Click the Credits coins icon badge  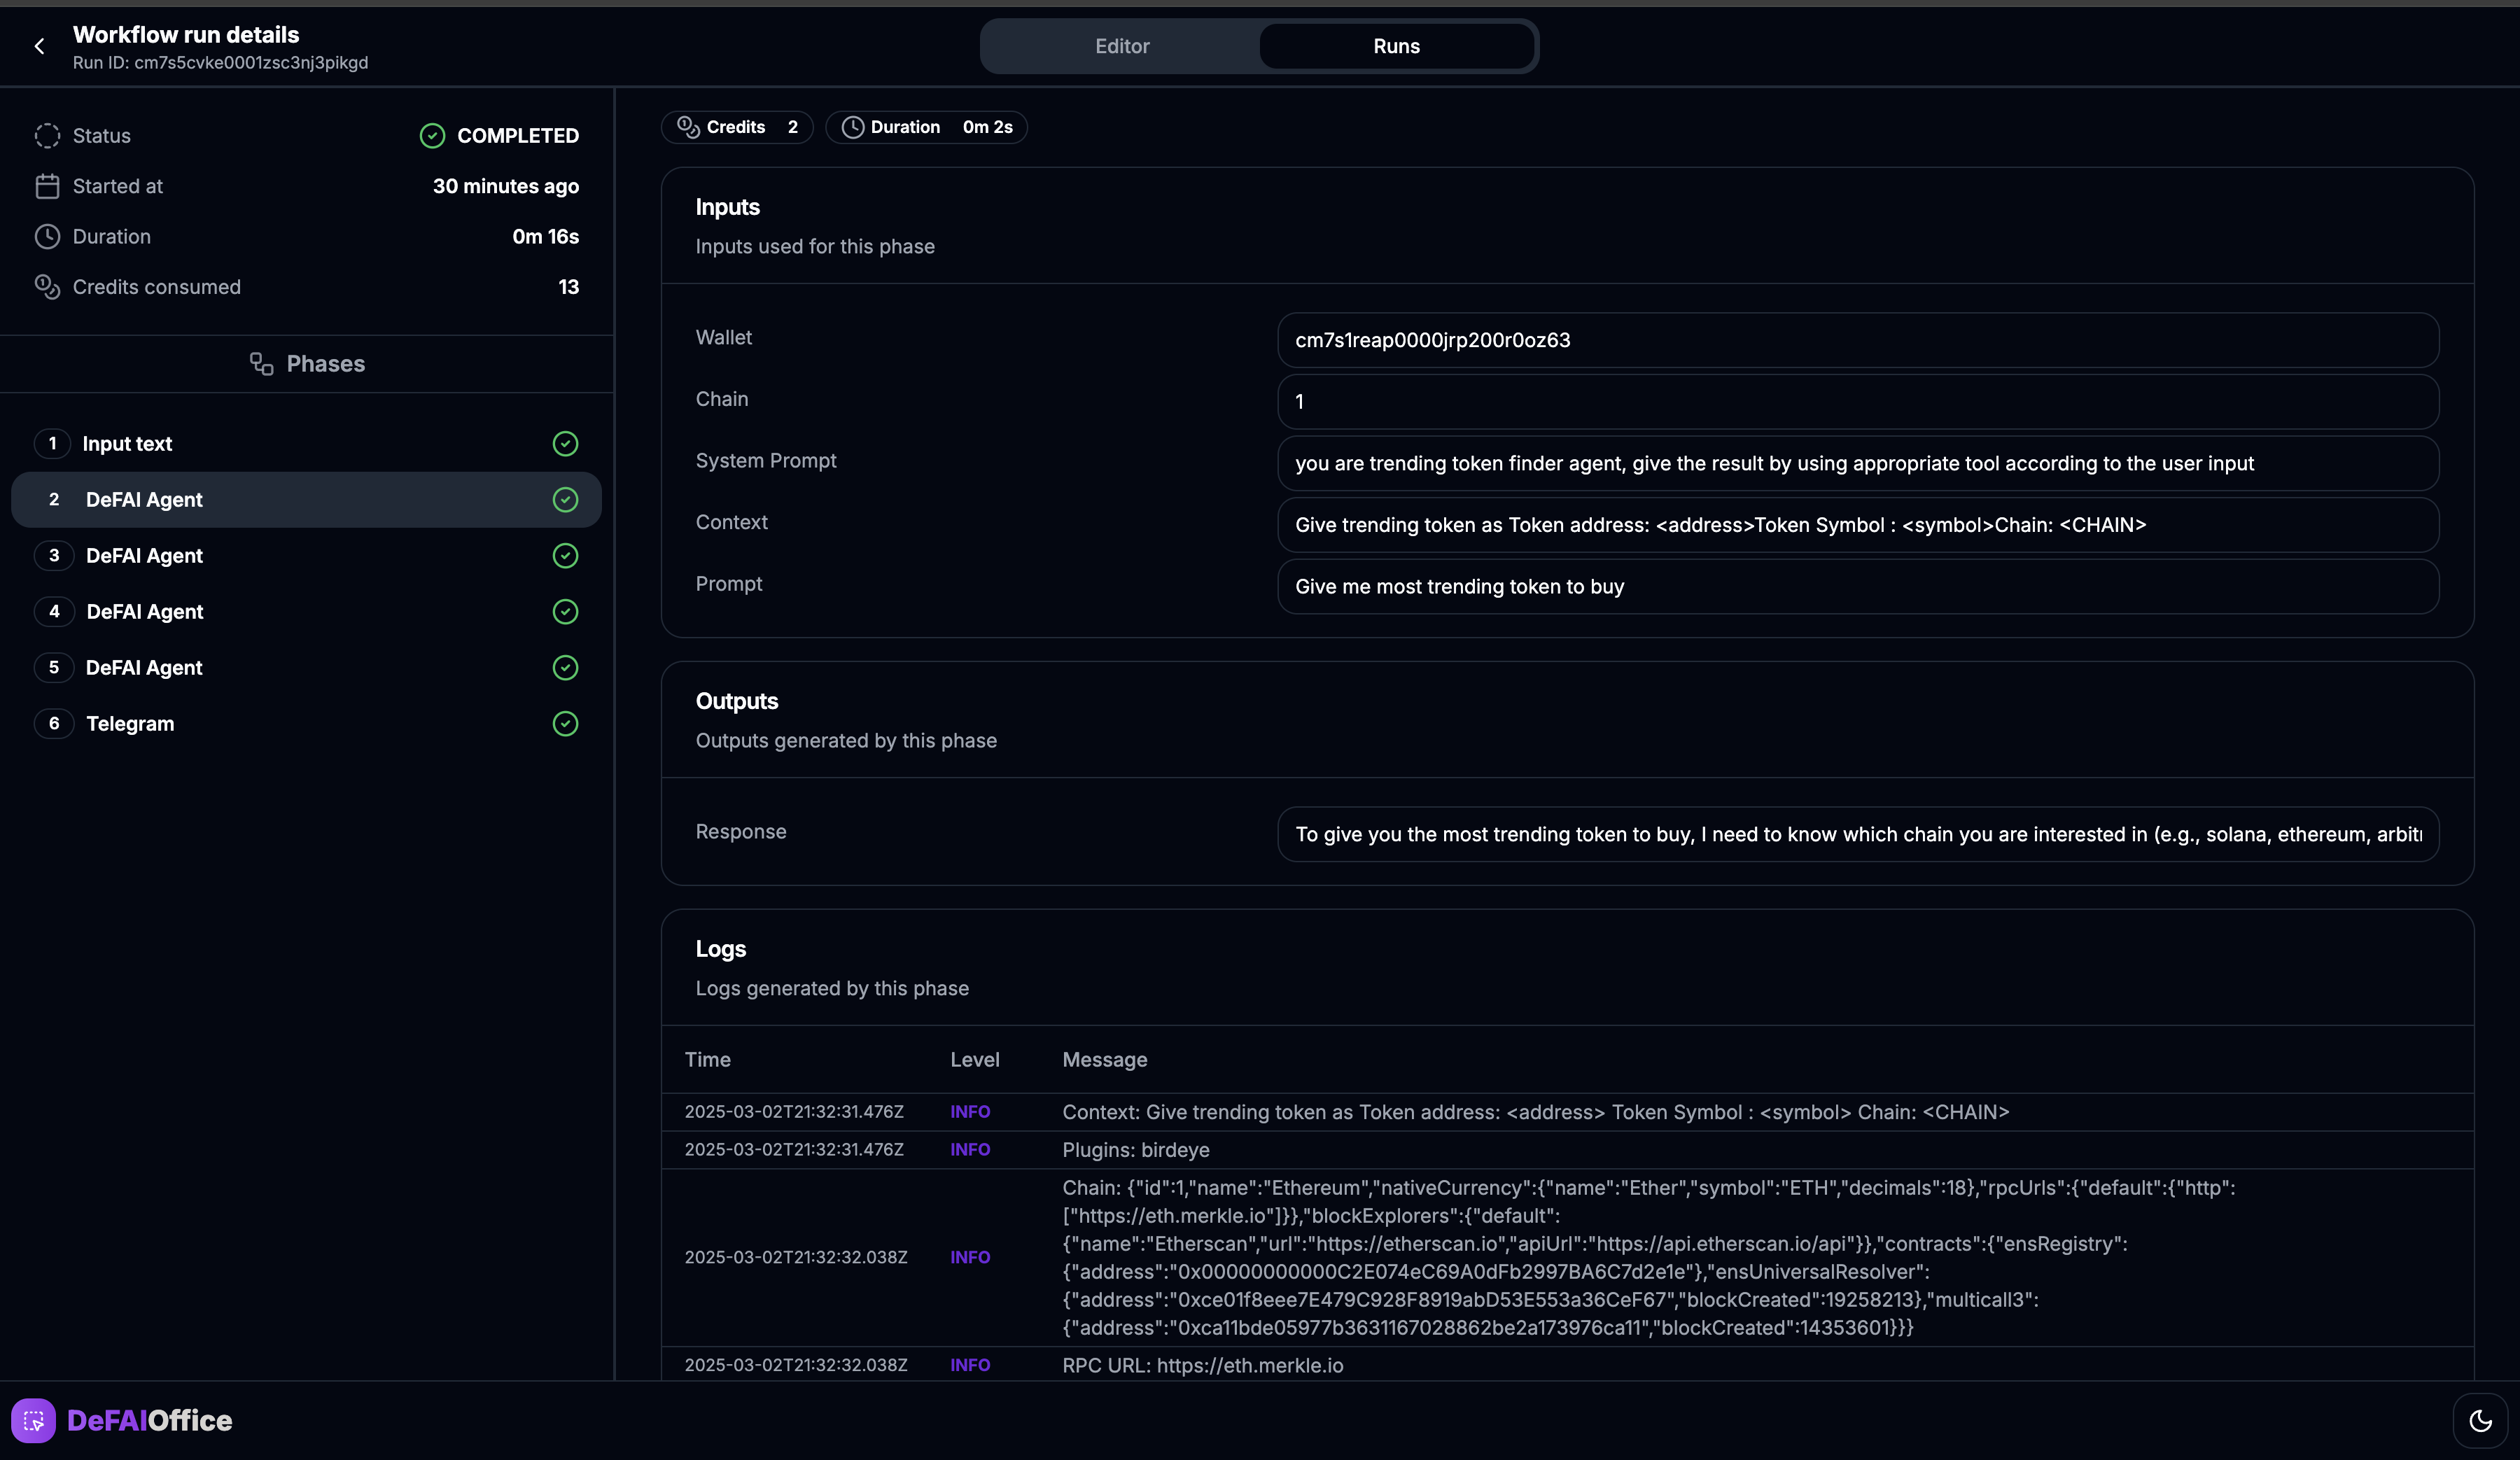pos(688,127)
